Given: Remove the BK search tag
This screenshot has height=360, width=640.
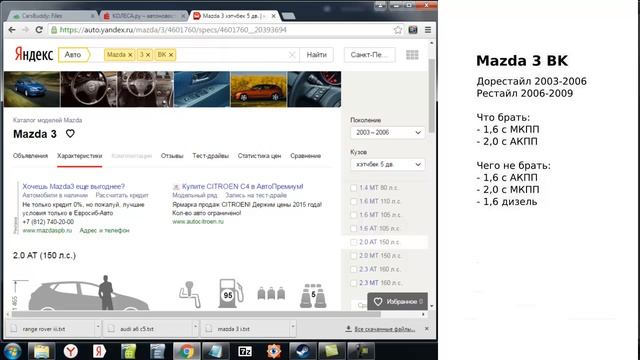Looking at the screenshot, I should (x=171, y=55).
